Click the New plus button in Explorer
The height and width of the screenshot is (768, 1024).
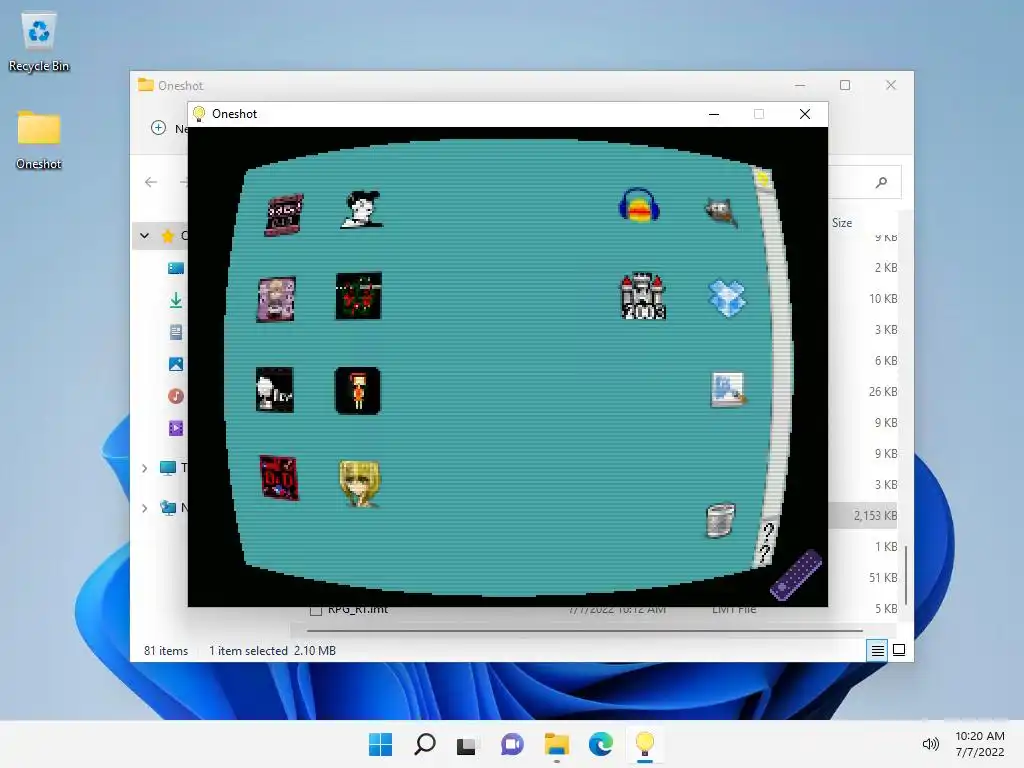(x=159, y=128)
